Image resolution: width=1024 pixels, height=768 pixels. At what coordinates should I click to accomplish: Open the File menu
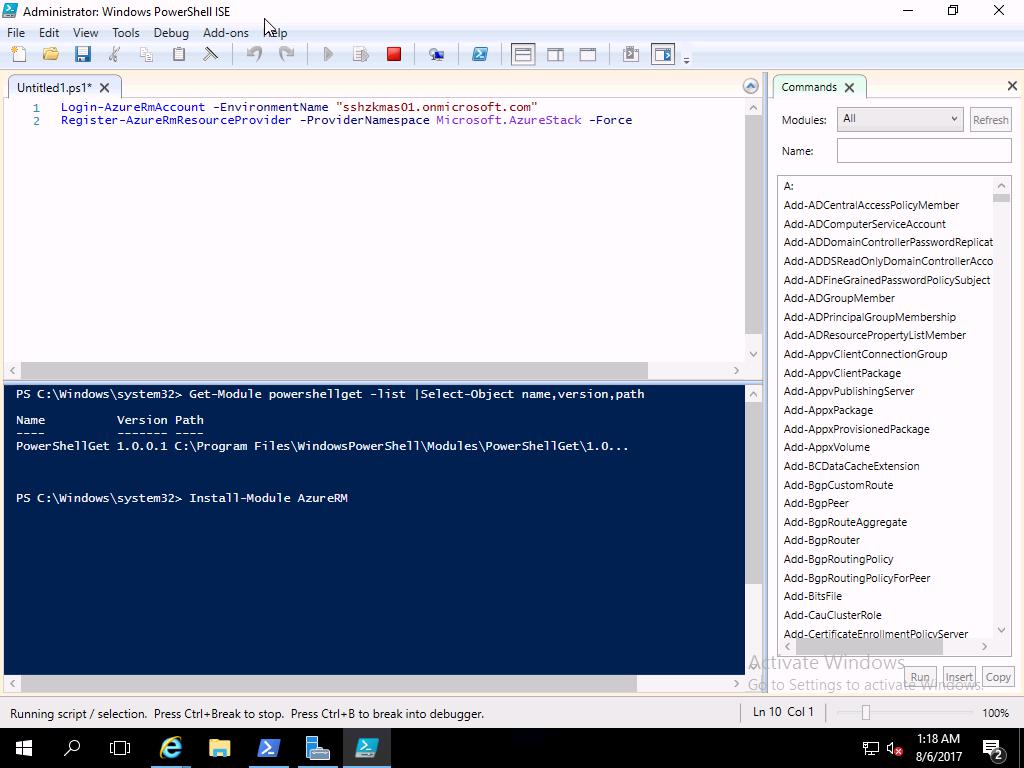point(16,33)
